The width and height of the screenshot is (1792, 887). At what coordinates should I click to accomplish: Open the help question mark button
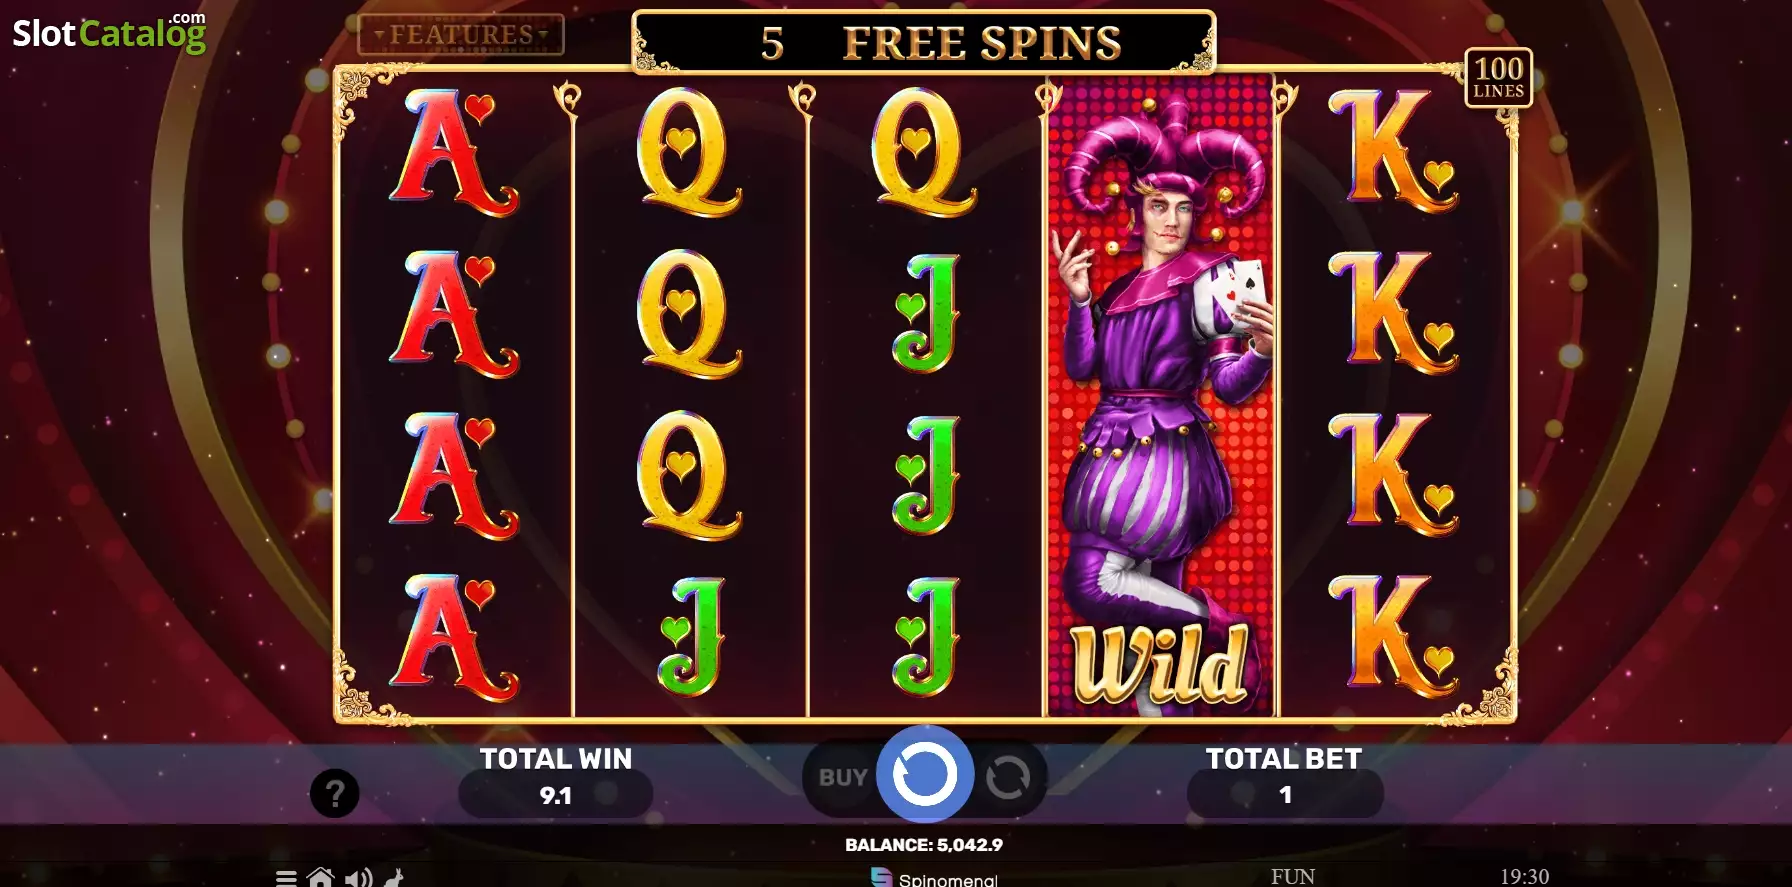click(335, 794)
